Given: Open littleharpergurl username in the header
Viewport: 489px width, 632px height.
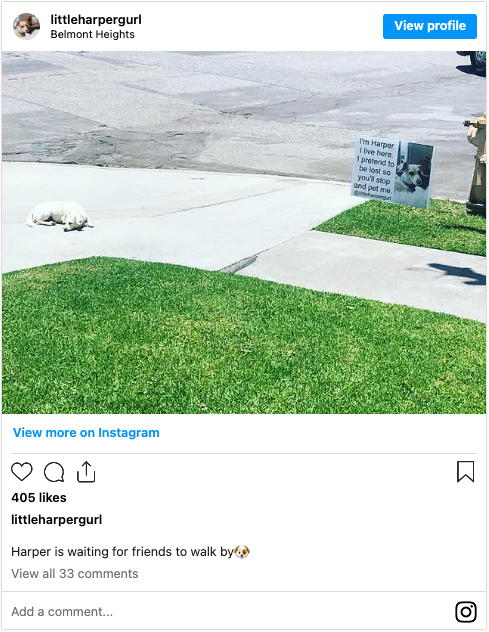Looking at the screenshot, I should coord(96,19).
